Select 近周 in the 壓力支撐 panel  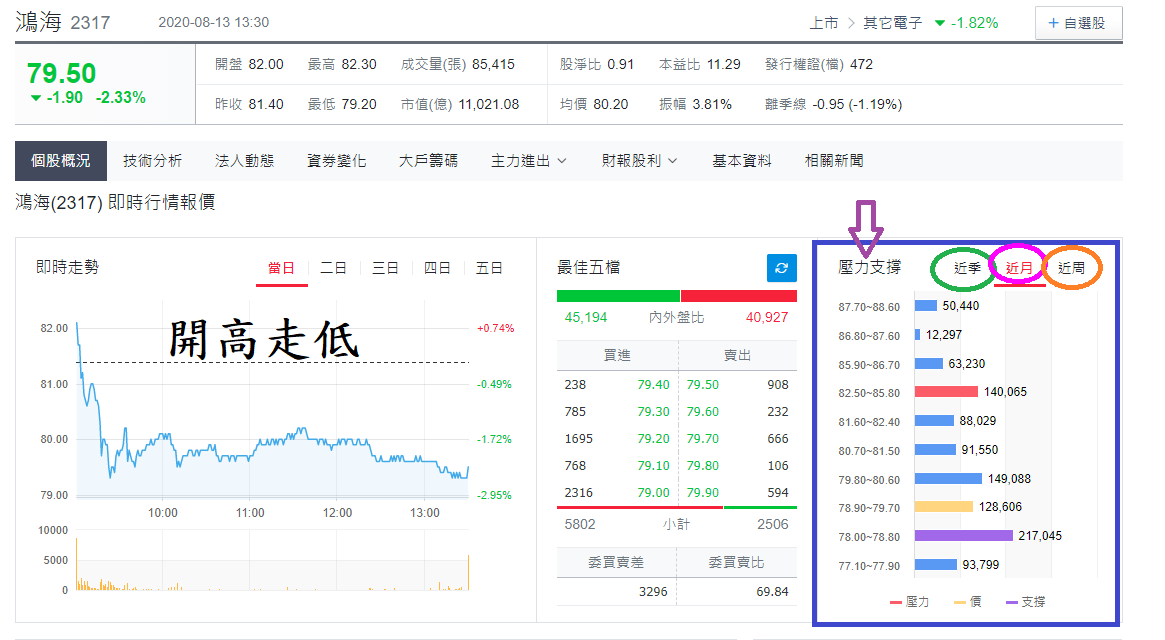pyautogui.click(x=1071, y=268)
